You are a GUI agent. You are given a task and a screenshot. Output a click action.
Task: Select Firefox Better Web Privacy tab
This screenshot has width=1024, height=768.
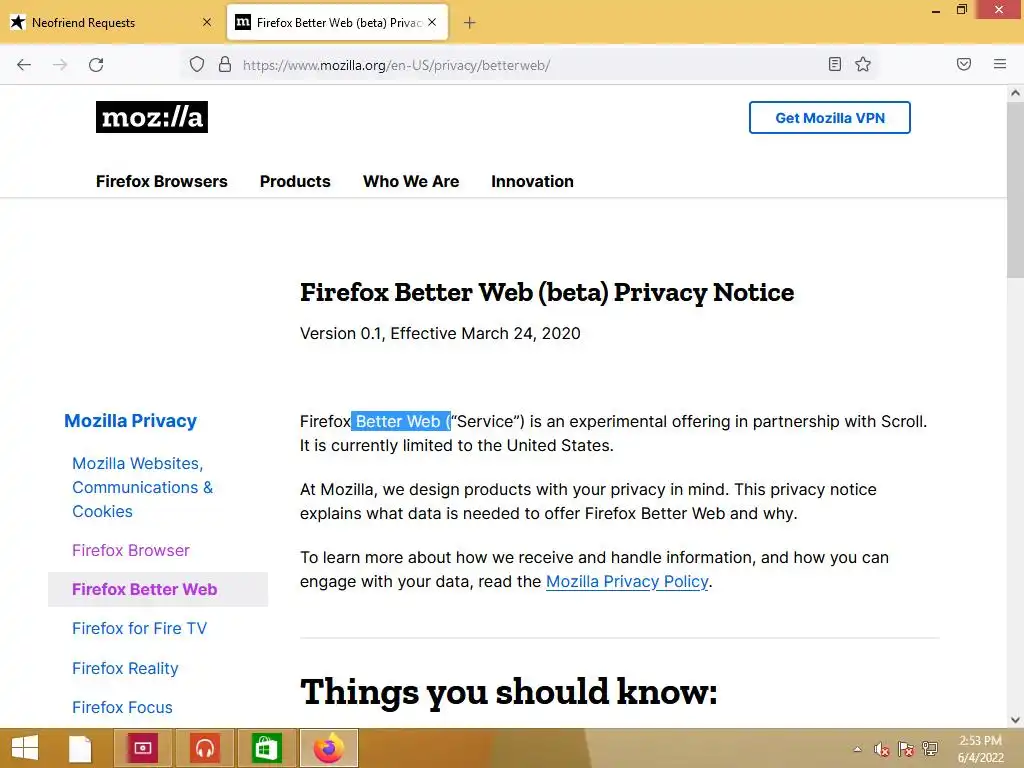[338, 23]
